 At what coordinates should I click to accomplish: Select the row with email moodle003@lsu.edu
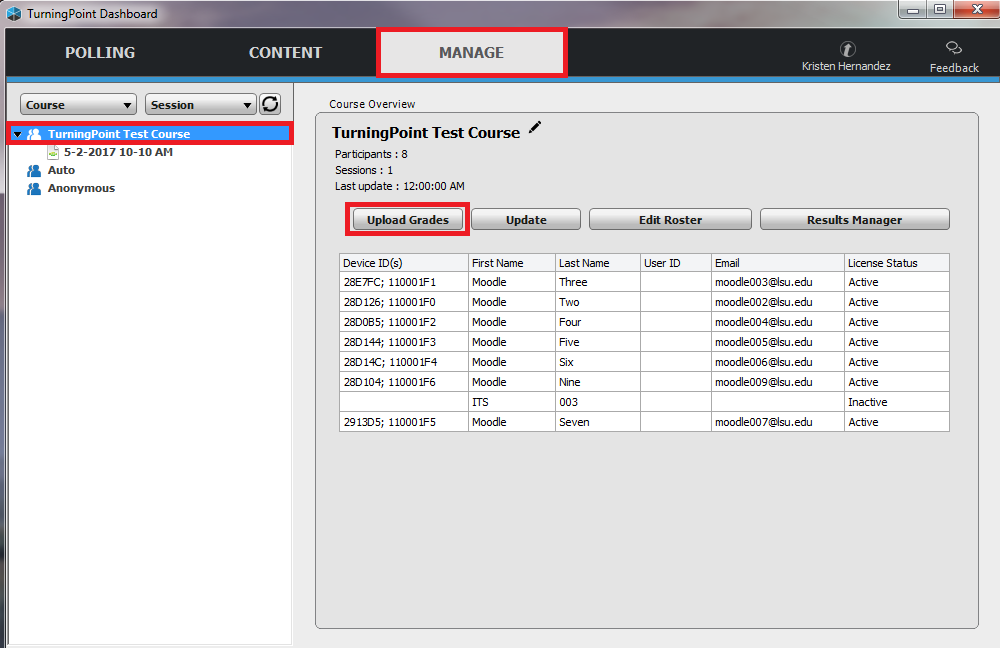coord(644,282)
